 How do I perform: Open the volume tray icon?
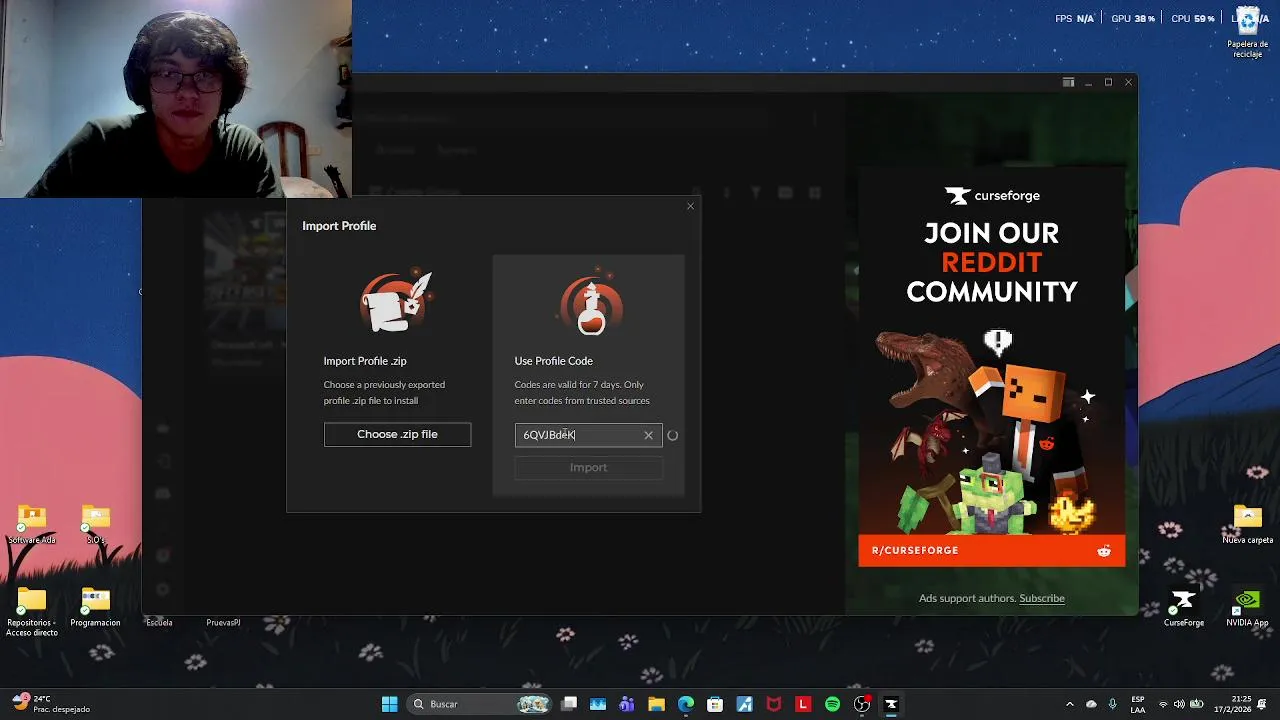click(1179, 704)
